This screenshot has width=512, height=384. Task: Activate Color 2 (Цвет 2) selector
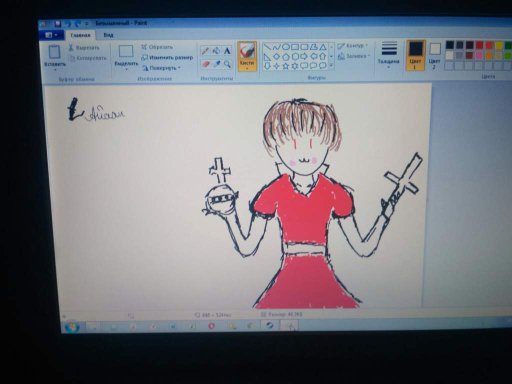(435, 55)
